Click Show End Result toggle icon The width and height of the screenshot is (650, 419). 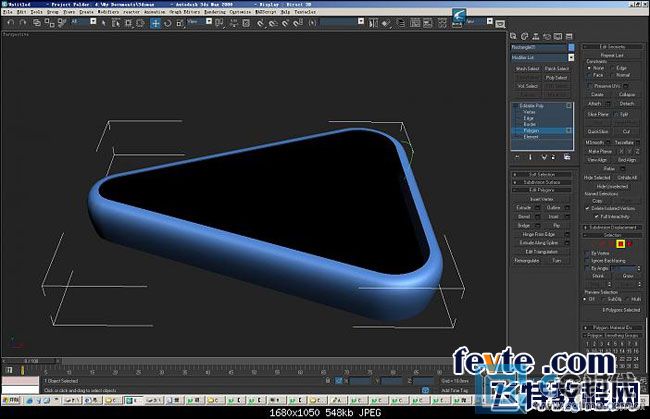(530, 157)
